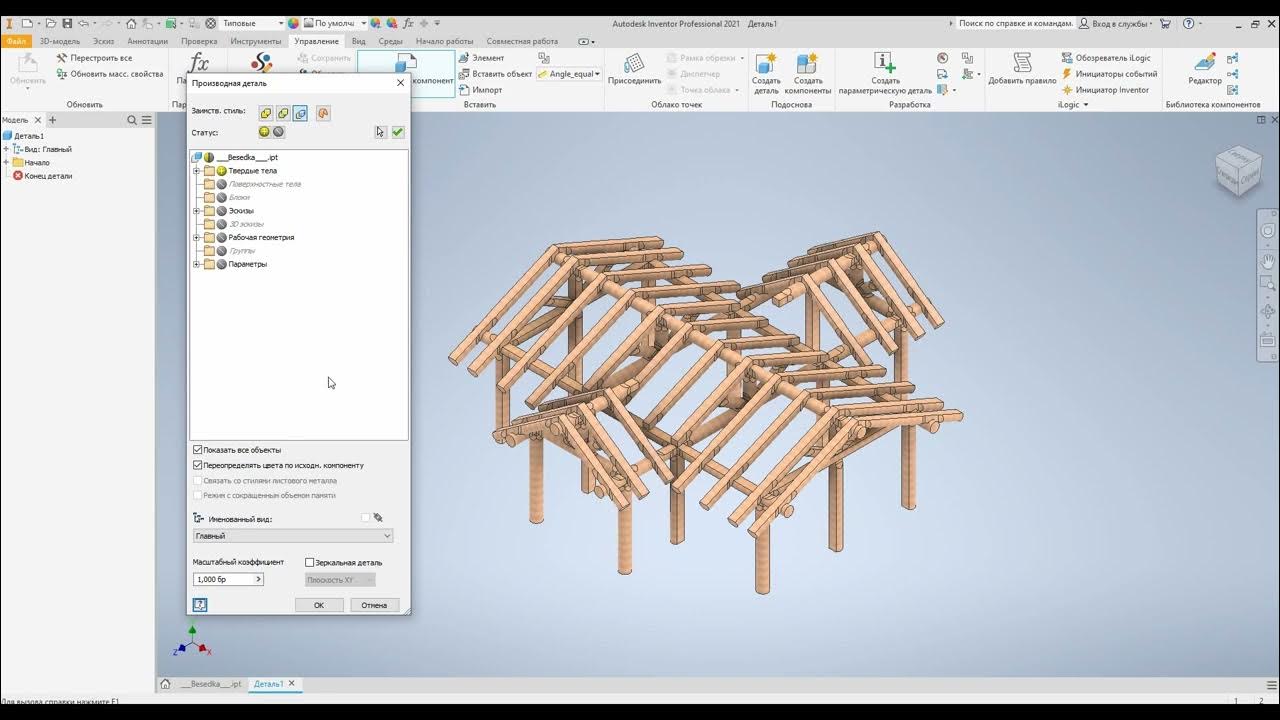Select second derive style icon in dialog

click(x=283, y=113)
